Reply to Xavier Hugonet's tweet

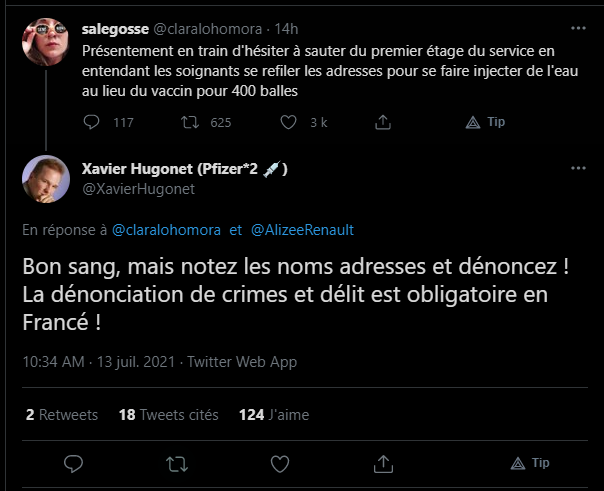click(x=73, y=464)
